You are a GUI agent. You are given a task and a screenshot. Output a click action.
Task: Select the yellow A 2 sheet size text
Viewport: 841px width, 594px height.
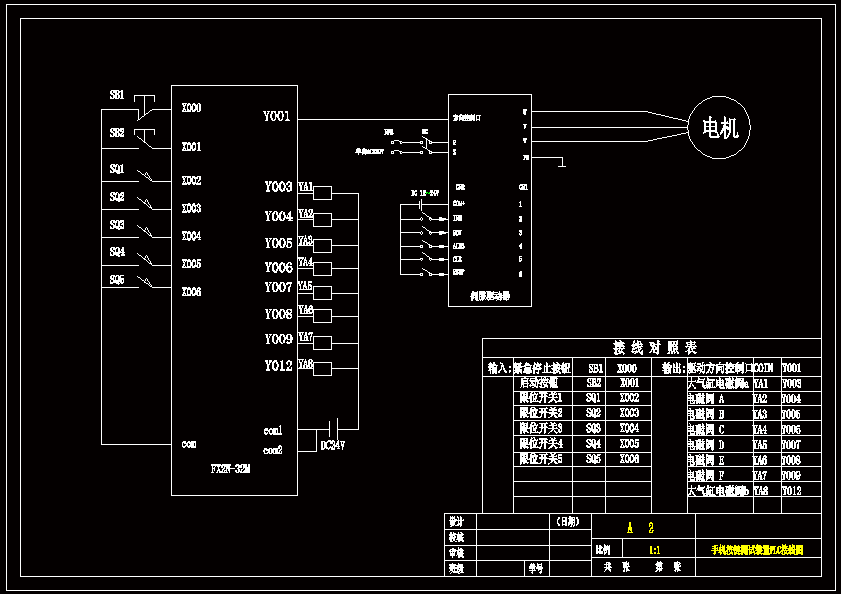[640, 528]
